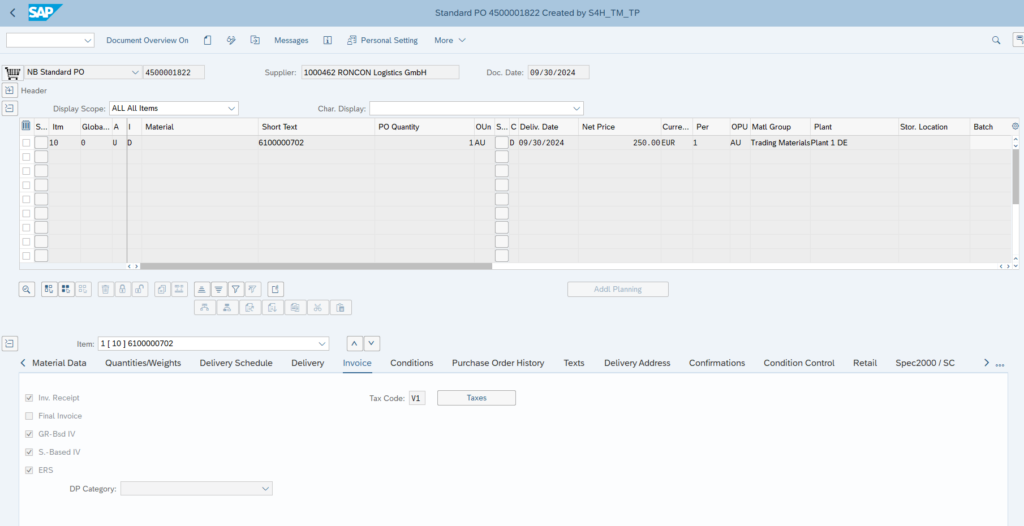Open Personal Setting

[382, 40]
